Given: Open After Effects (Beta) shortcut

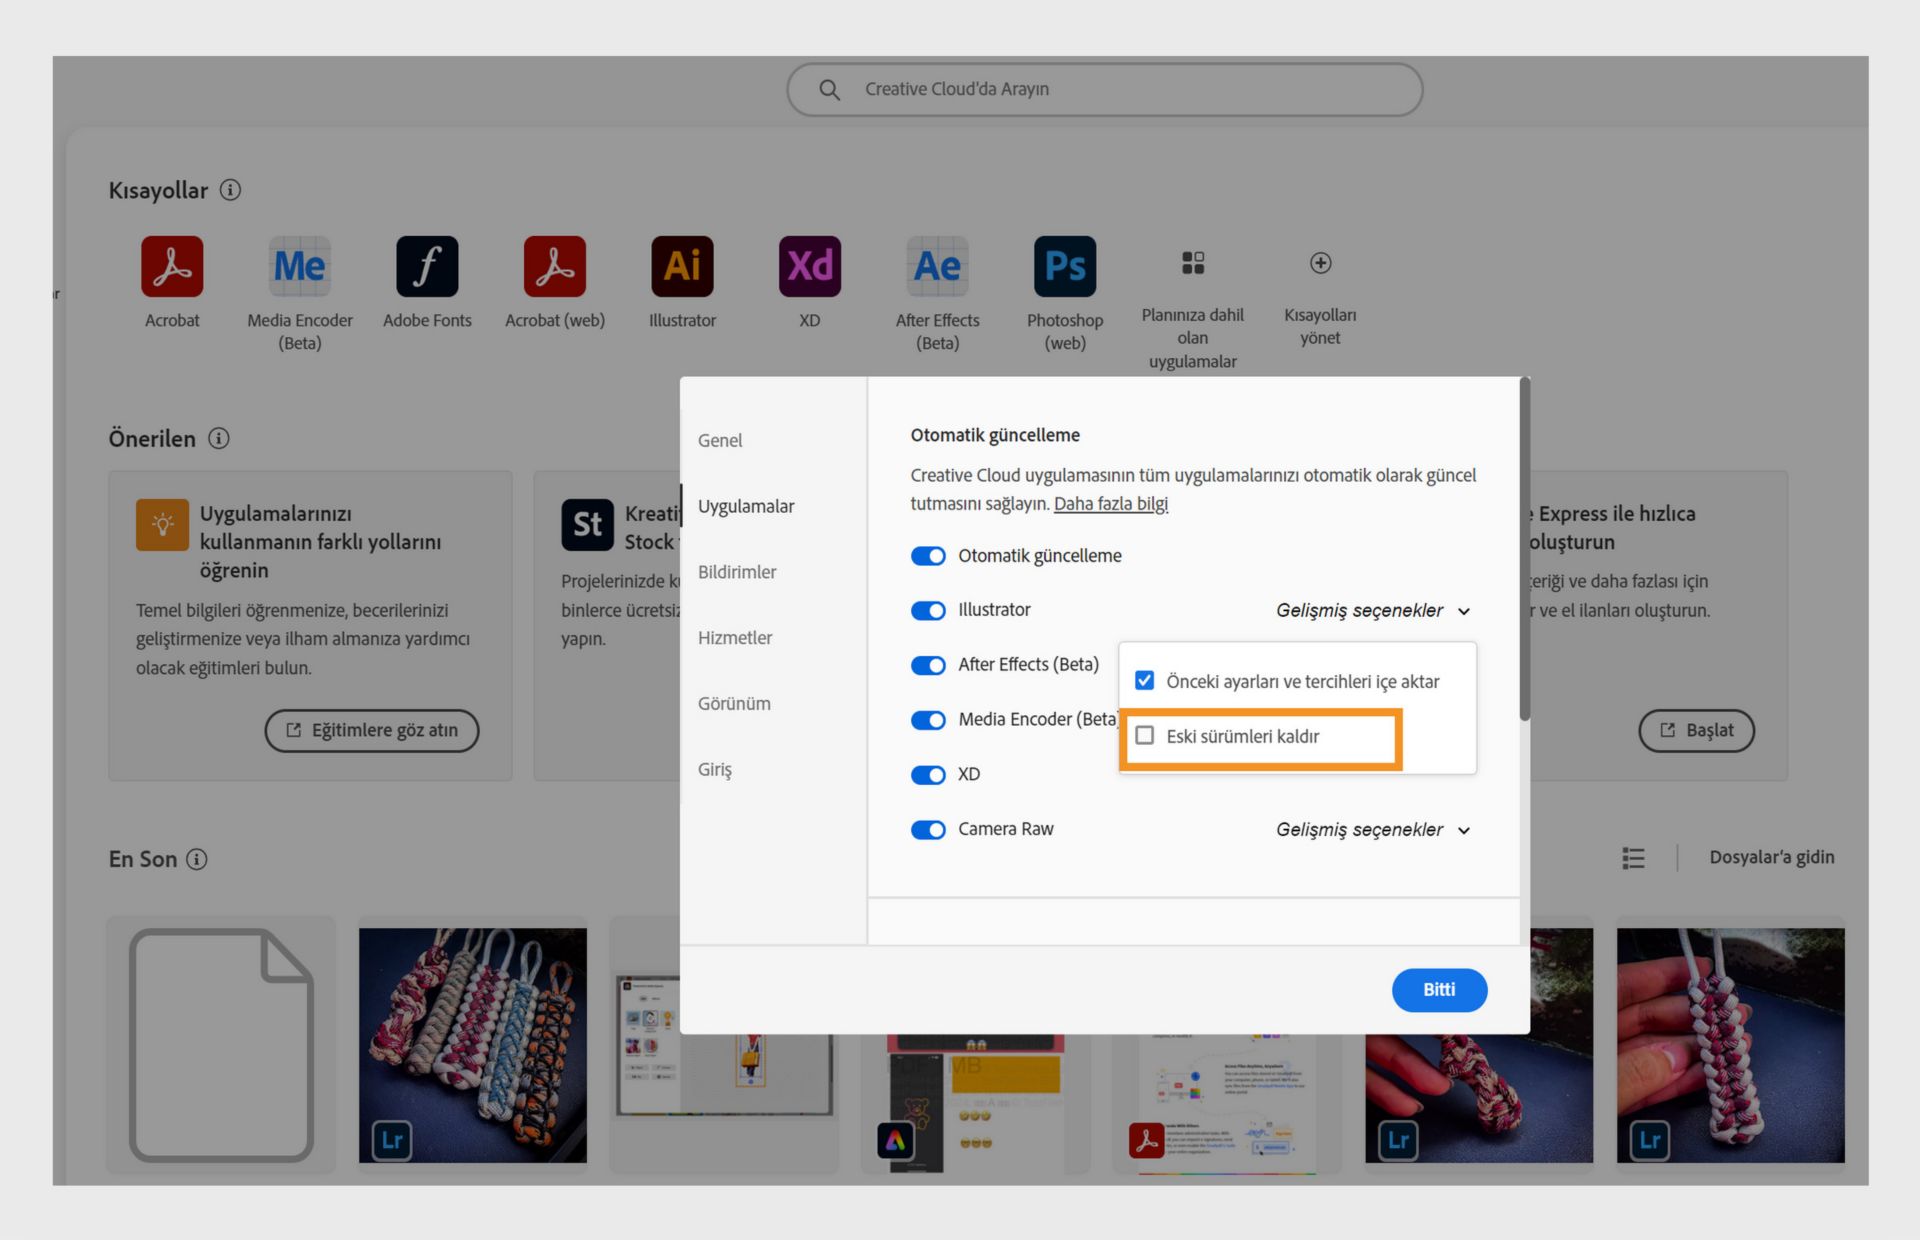Looking at the screenshot, I should coord(937,266).
